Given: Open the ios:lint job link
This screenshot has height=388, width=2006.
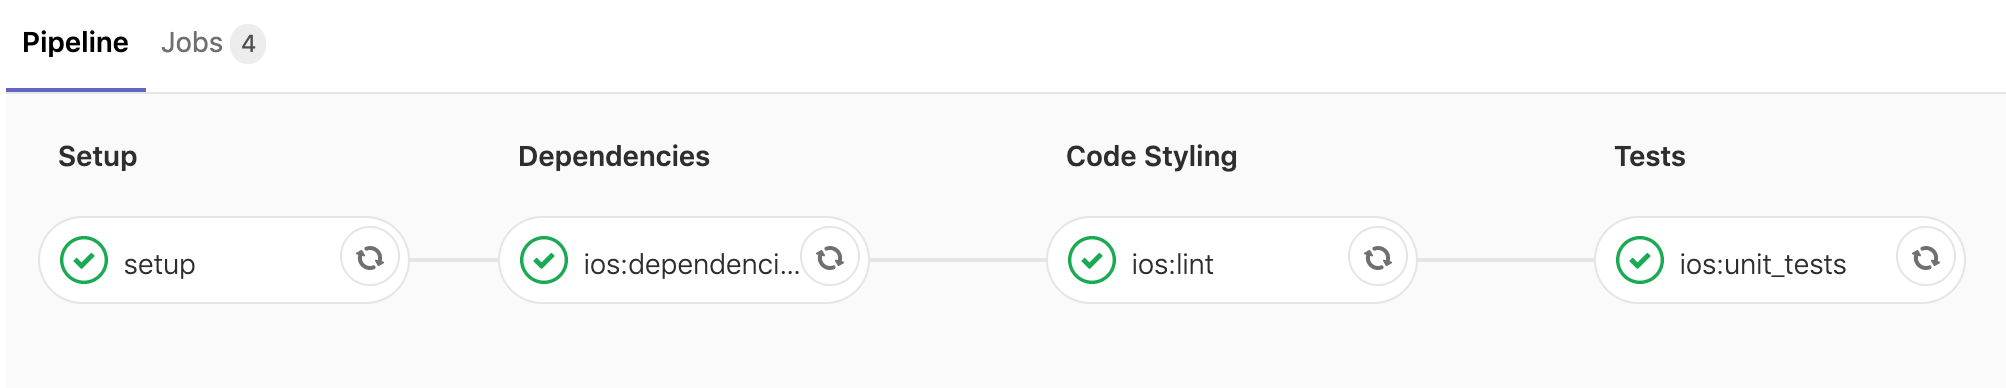Looking at the screenshot, I should coord(1172,265).
